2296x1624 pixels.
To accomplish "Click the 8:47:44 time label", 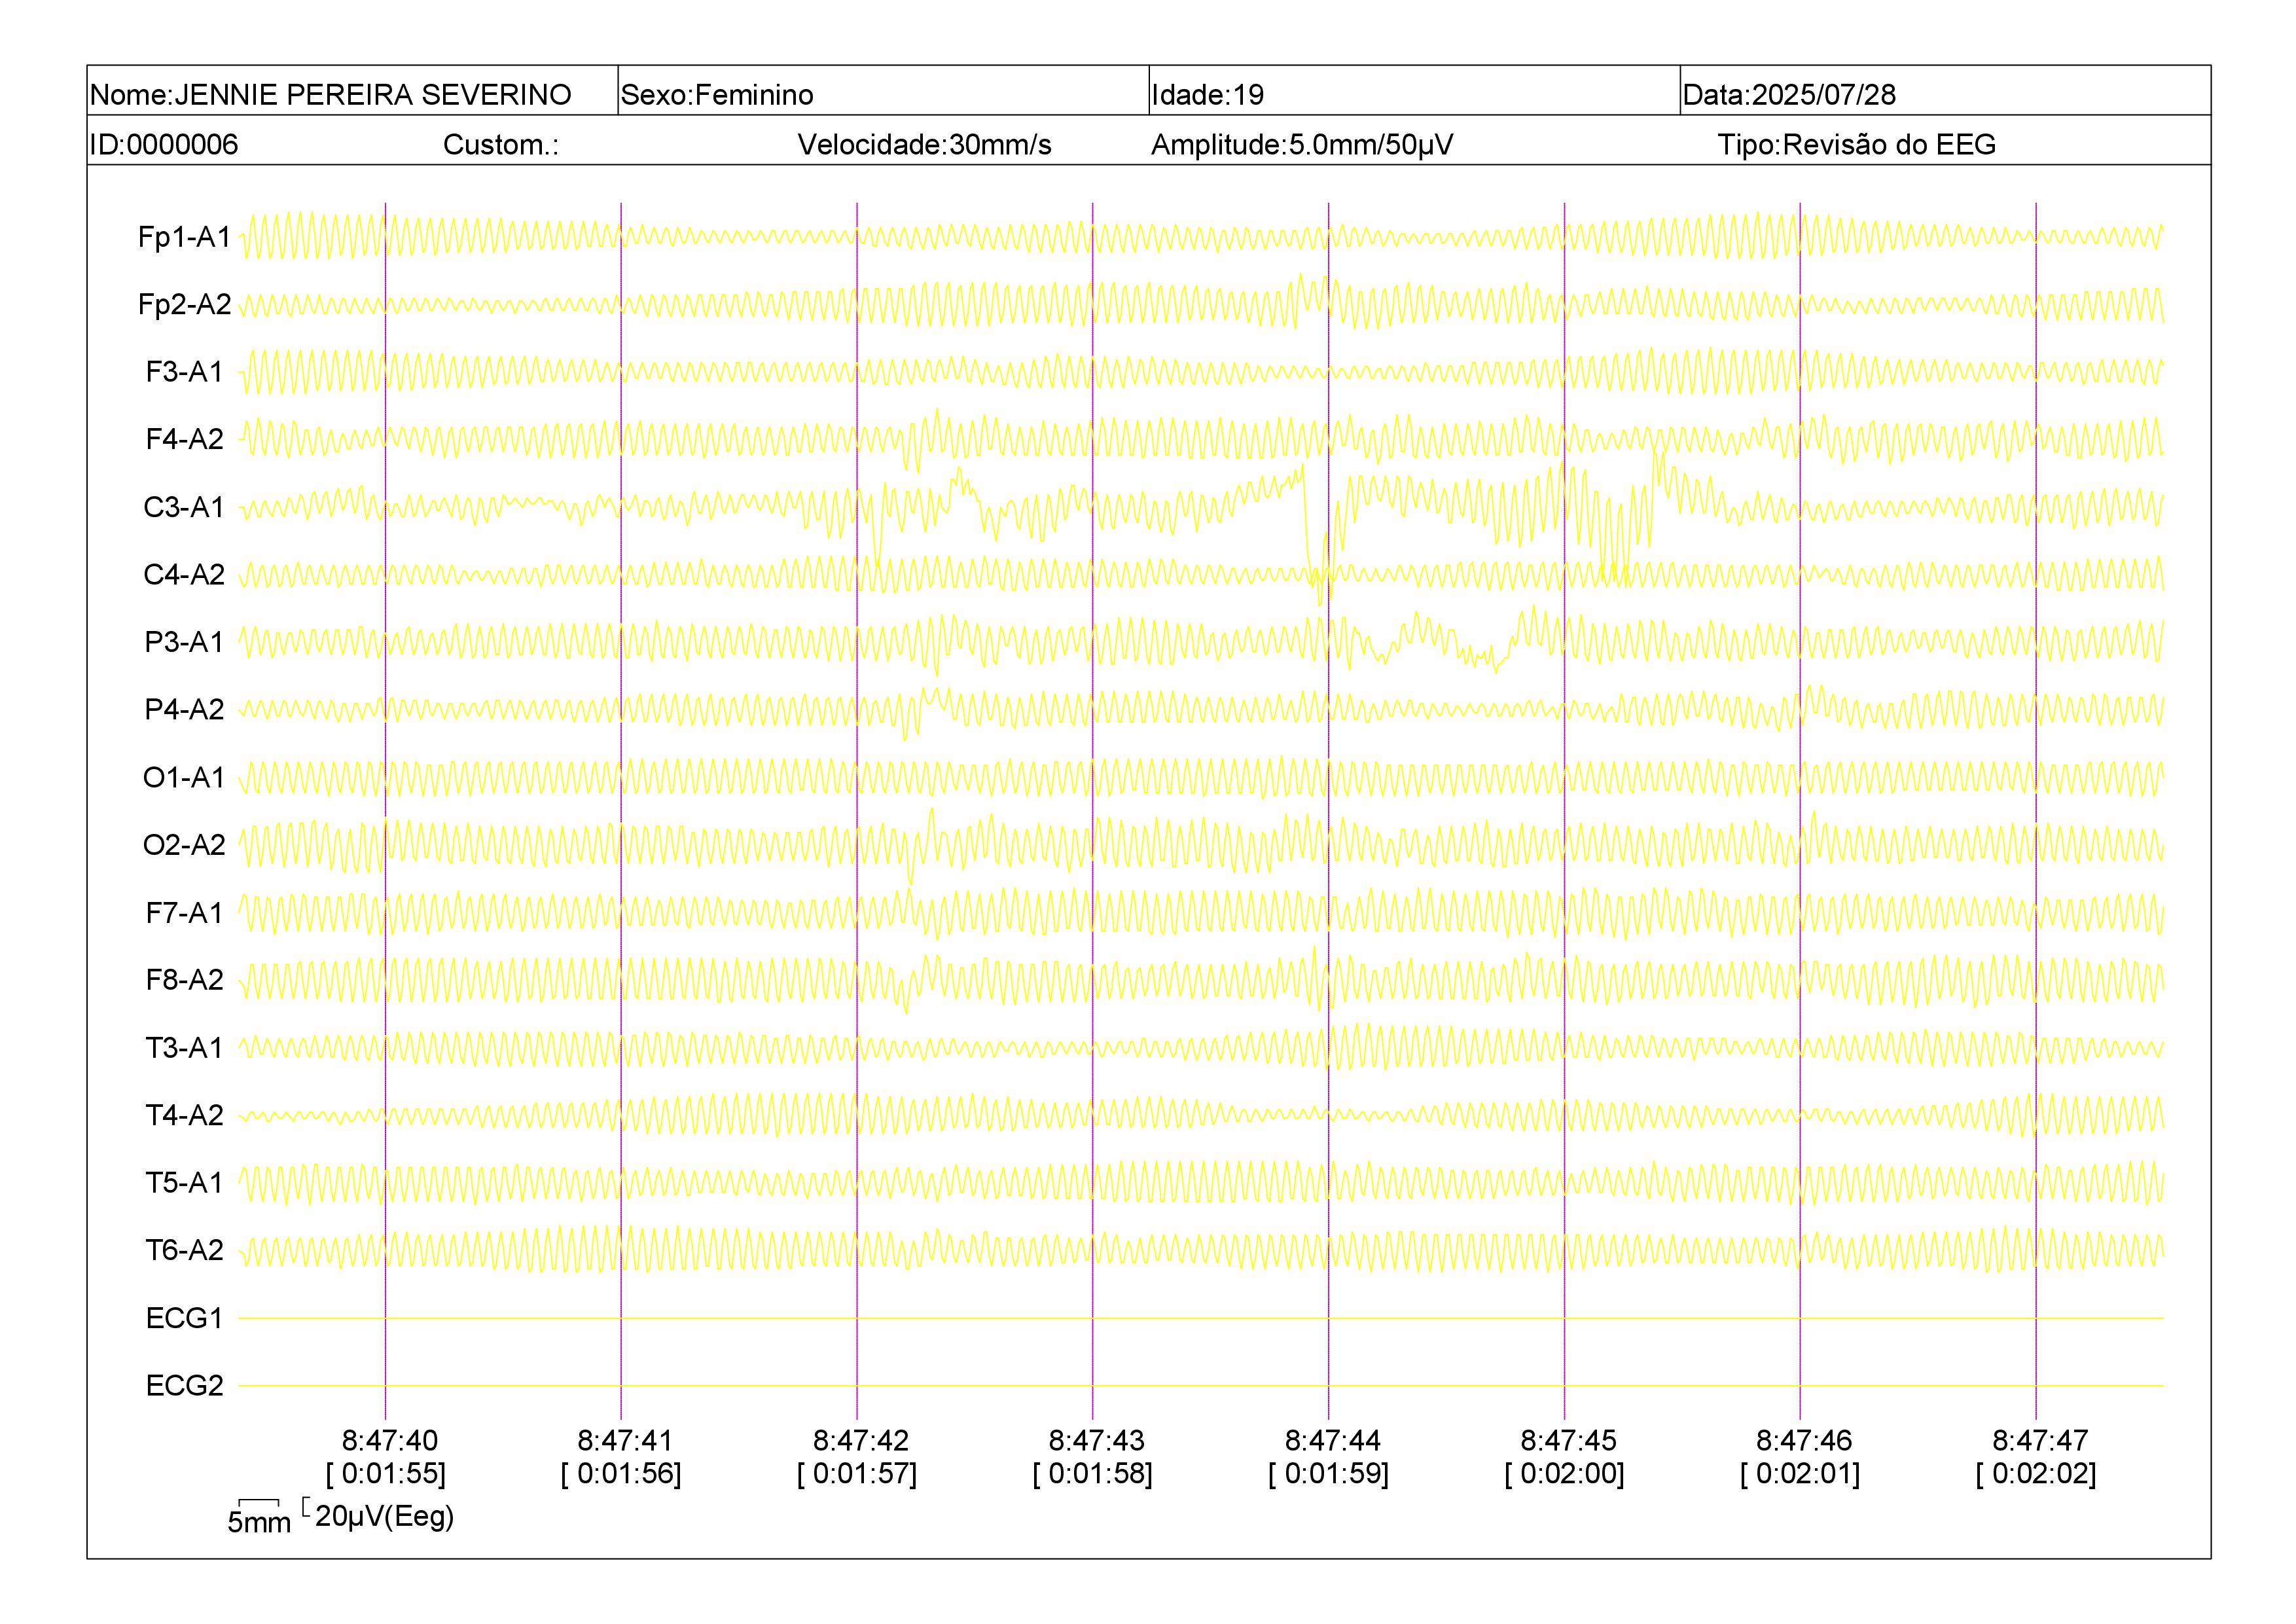I will tap(1333, 1441).
